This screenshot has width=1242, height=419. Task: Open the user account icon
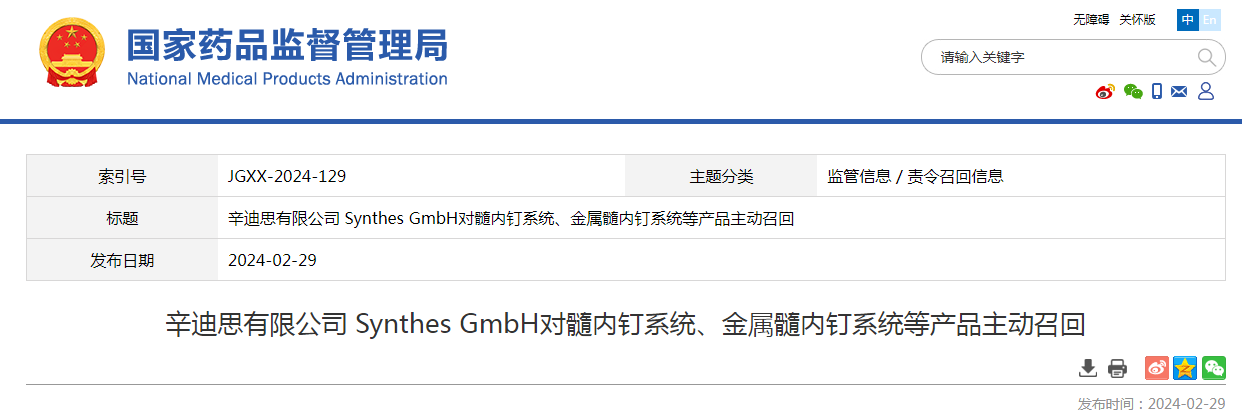(x=1205, y=92)
